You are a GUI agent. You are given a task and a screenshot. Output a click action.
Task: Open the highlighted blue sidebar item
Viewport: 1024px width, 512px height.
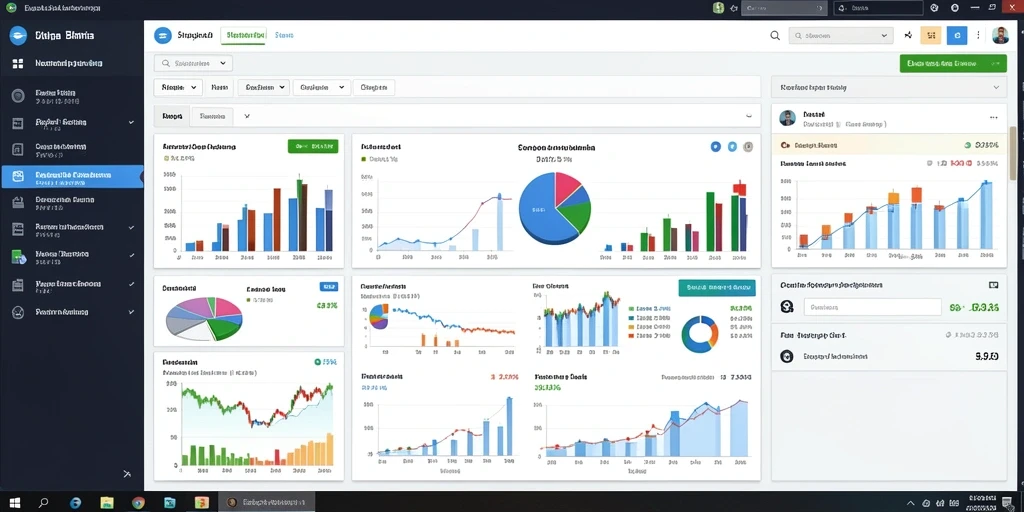point(72,177)
